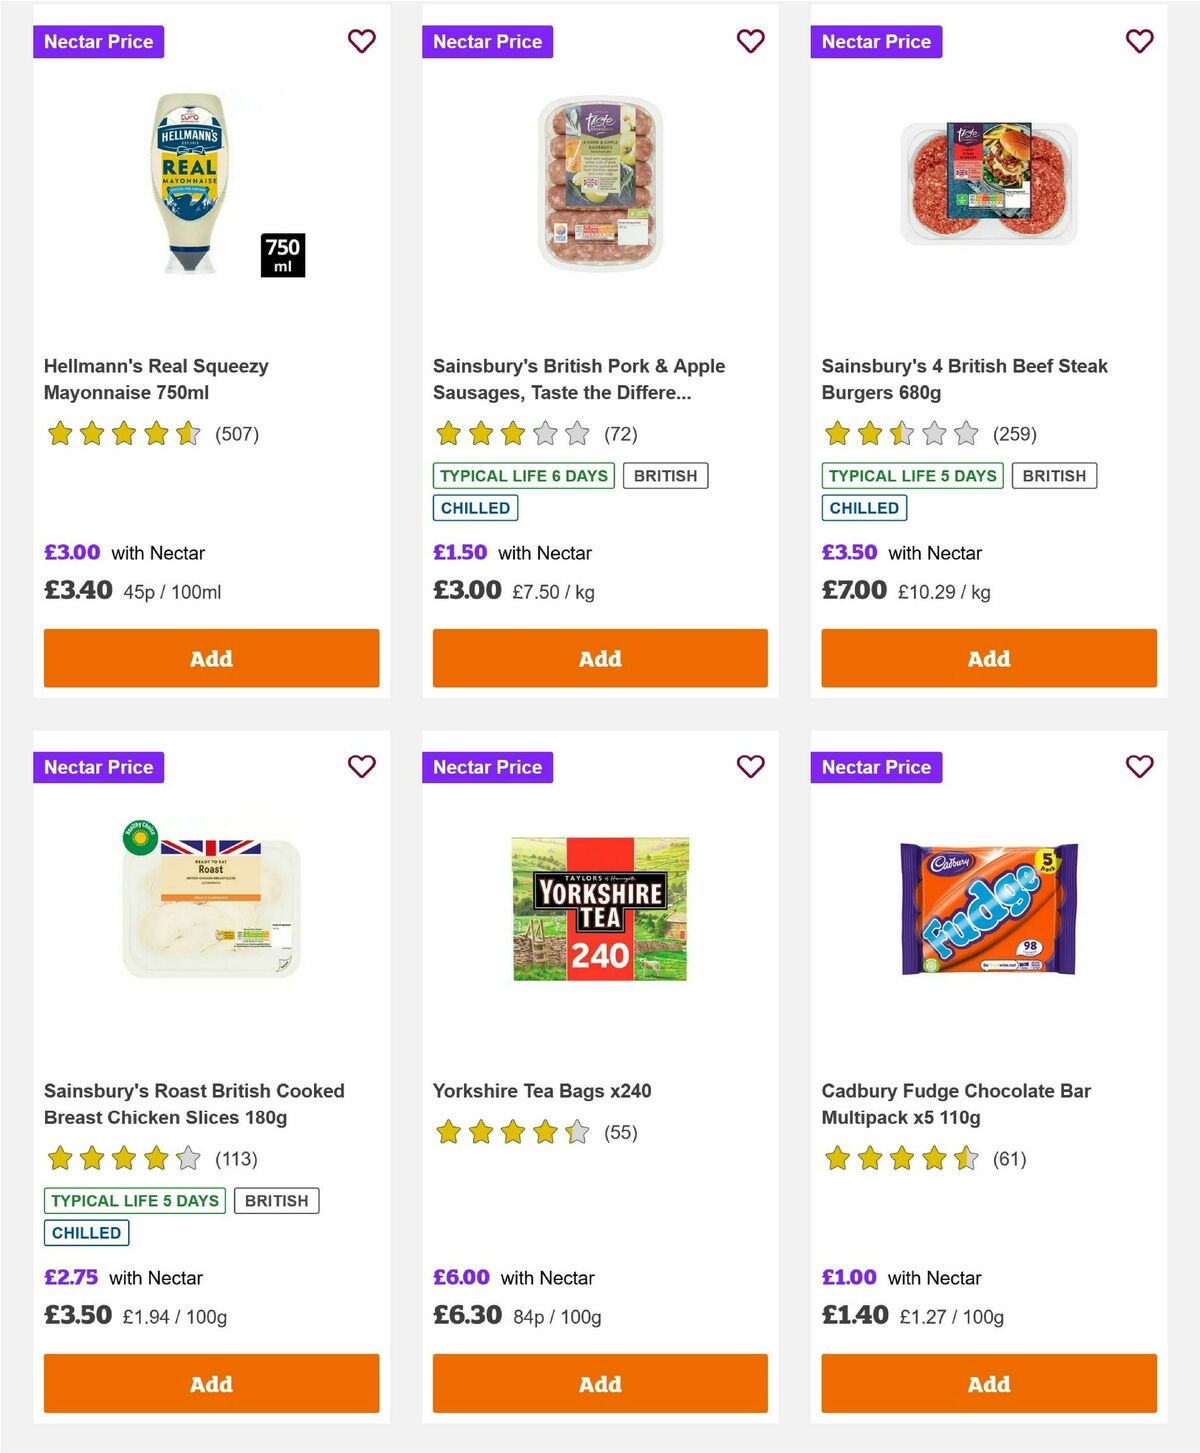Open the Cadbury Fudge Chocolate Bar product page
Image resolution: width=1200 pixels, height=1453 pixels.
coord(955,1104)
